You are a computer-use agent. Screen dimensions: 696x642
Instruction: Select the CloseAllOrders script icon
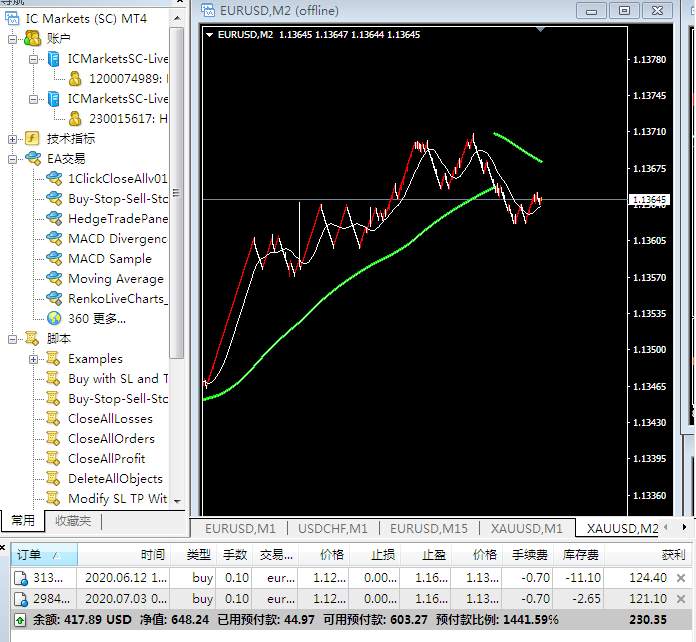(53, 438)
